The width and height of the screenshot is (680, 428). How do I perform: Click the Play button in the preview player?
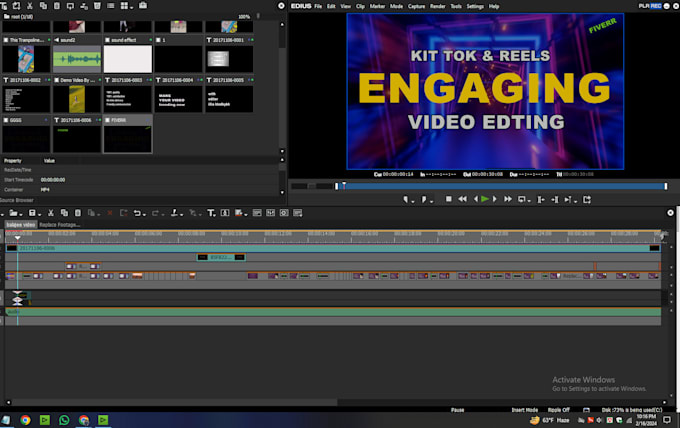click(x=485, y=199)
